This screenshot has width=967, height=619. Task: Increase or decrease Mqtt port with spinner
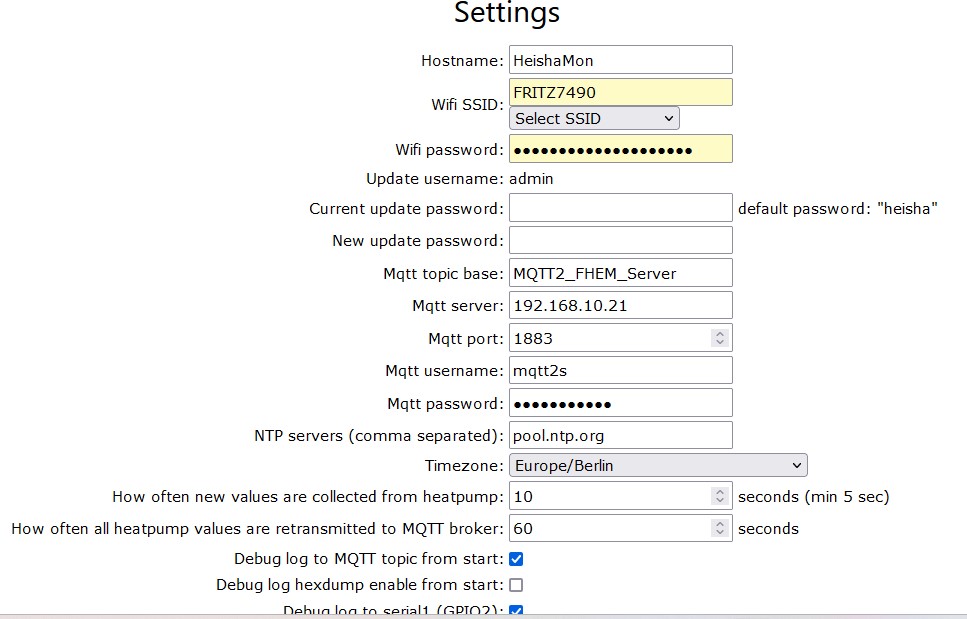719,338
